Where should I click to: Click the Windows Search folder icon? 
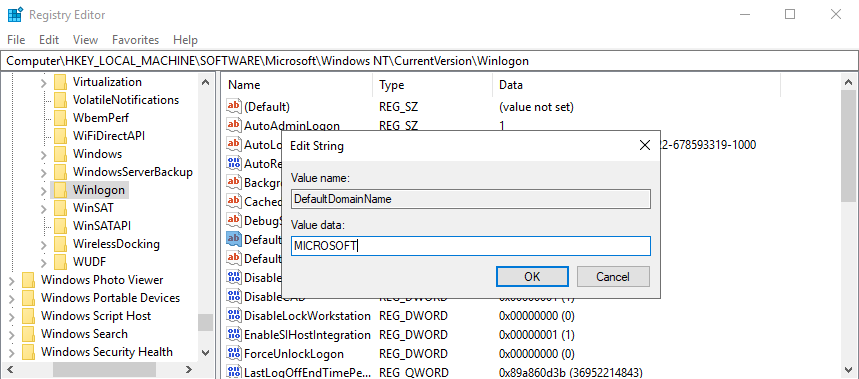tap(28, 334)
